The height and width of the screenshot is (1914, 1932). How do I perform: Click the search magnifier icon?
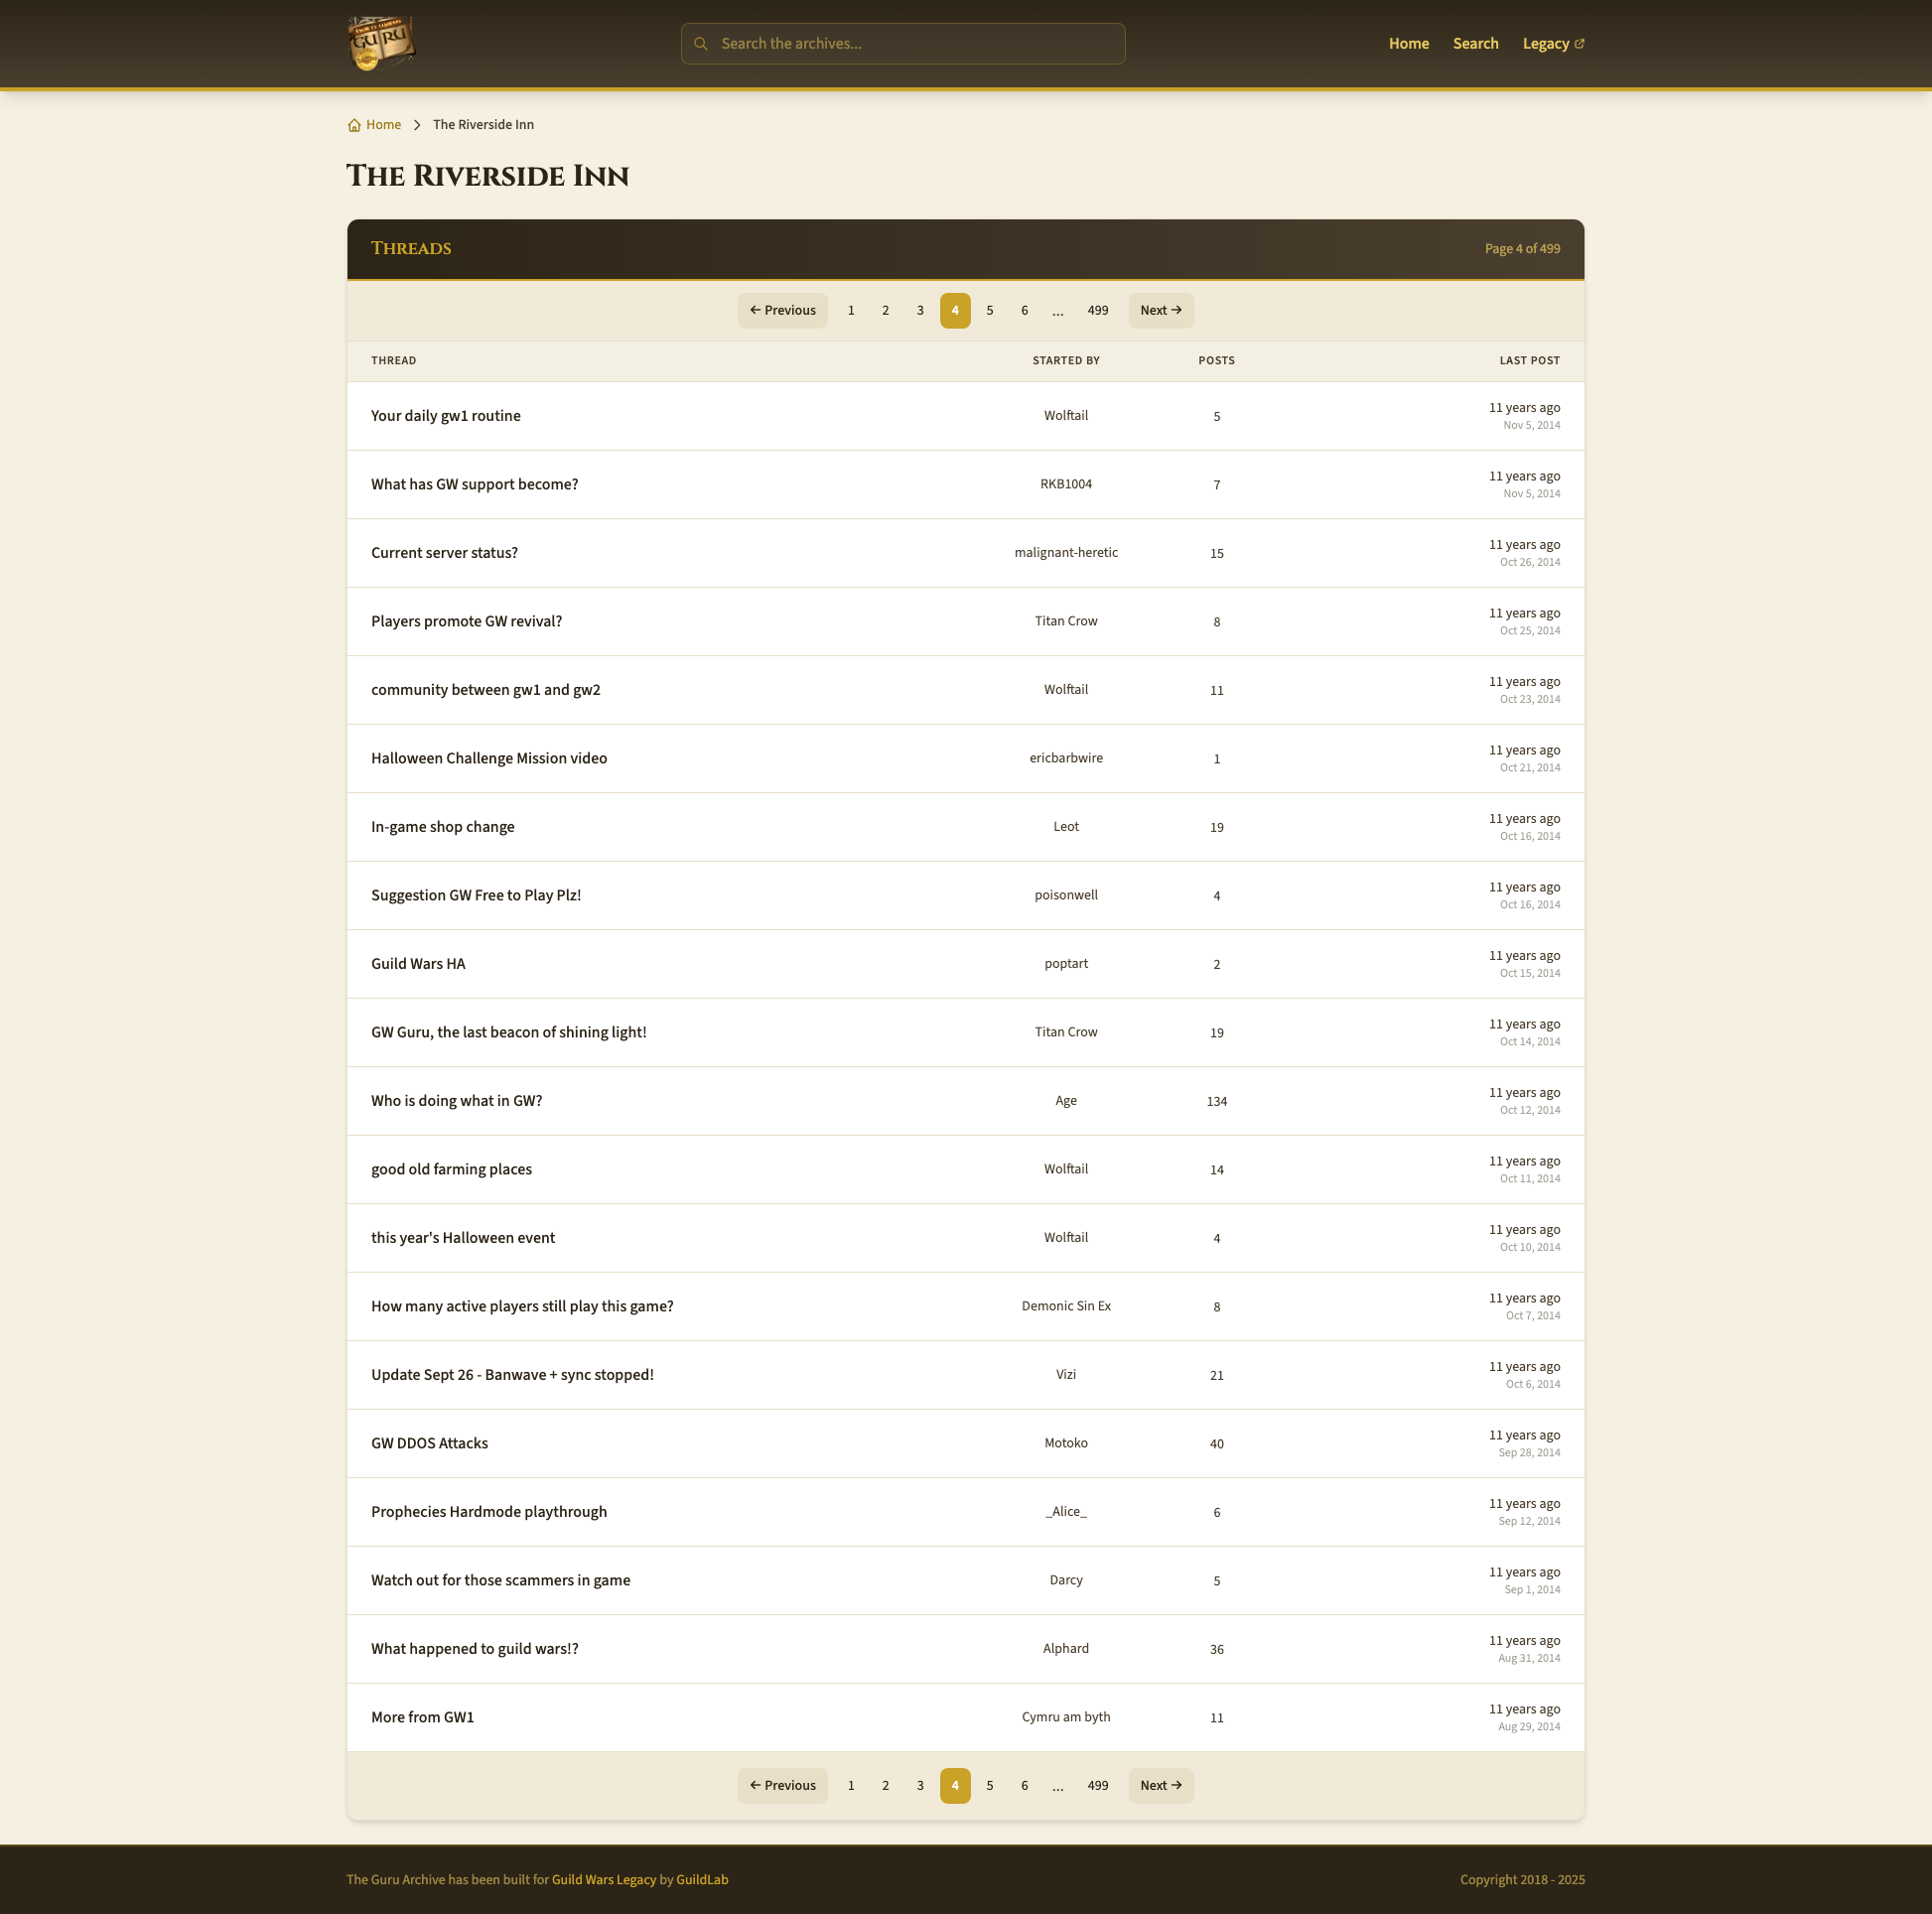[x=701, y=44]
